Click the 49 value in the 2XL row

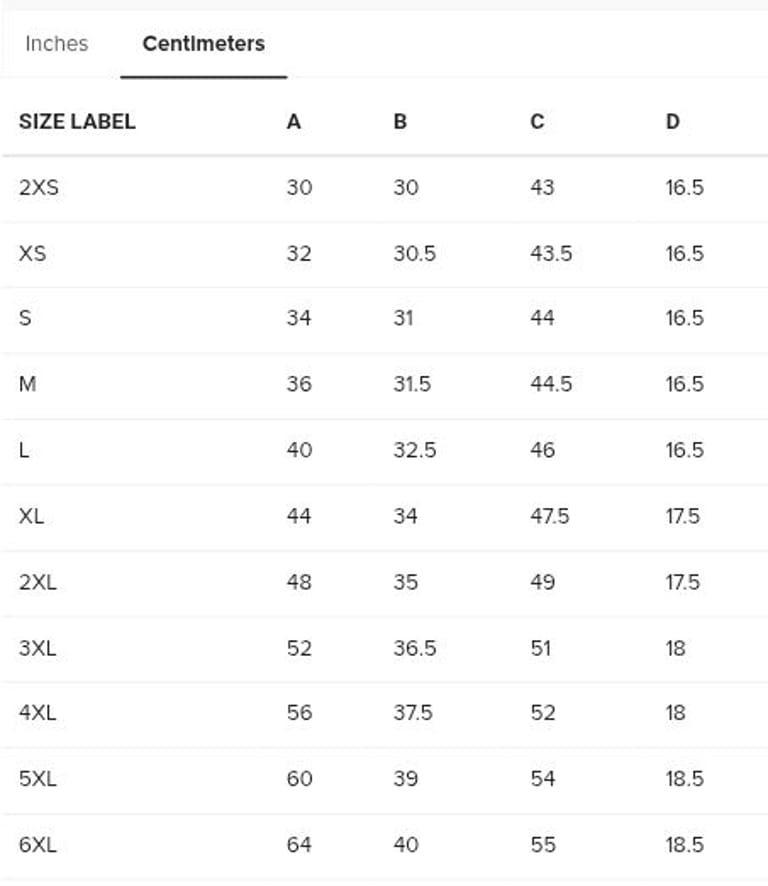tap(542, 582)
